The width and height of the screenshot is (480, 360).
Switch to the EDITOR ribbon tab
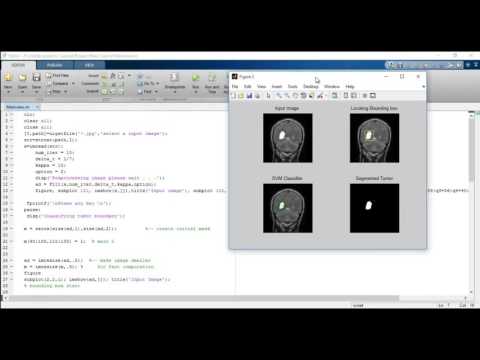tap(18, 65)
